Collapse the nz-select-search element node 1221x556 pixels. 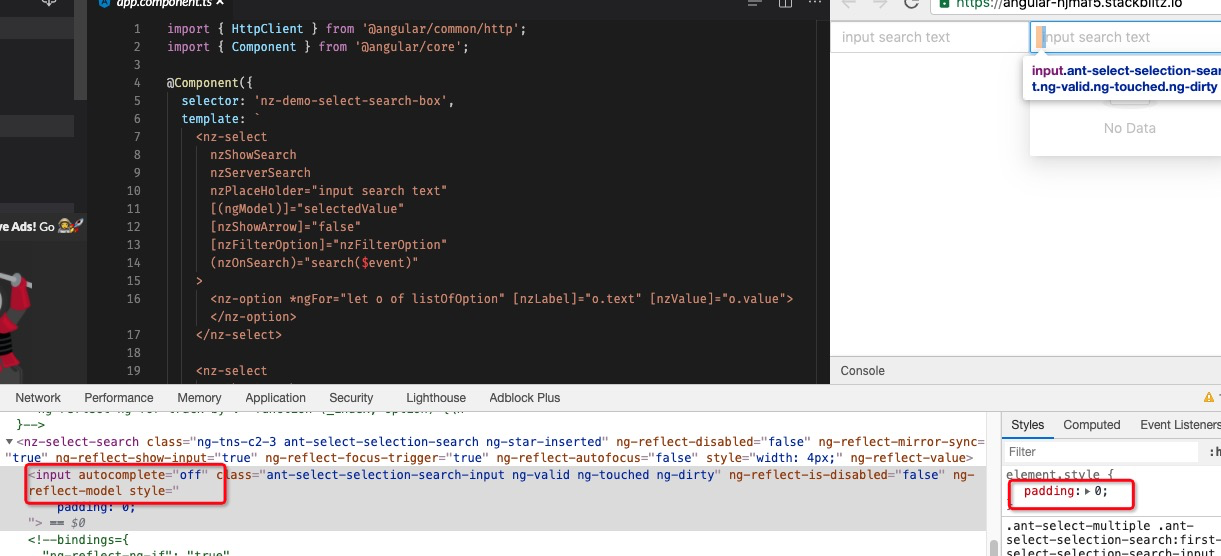[x=10, y=441]
